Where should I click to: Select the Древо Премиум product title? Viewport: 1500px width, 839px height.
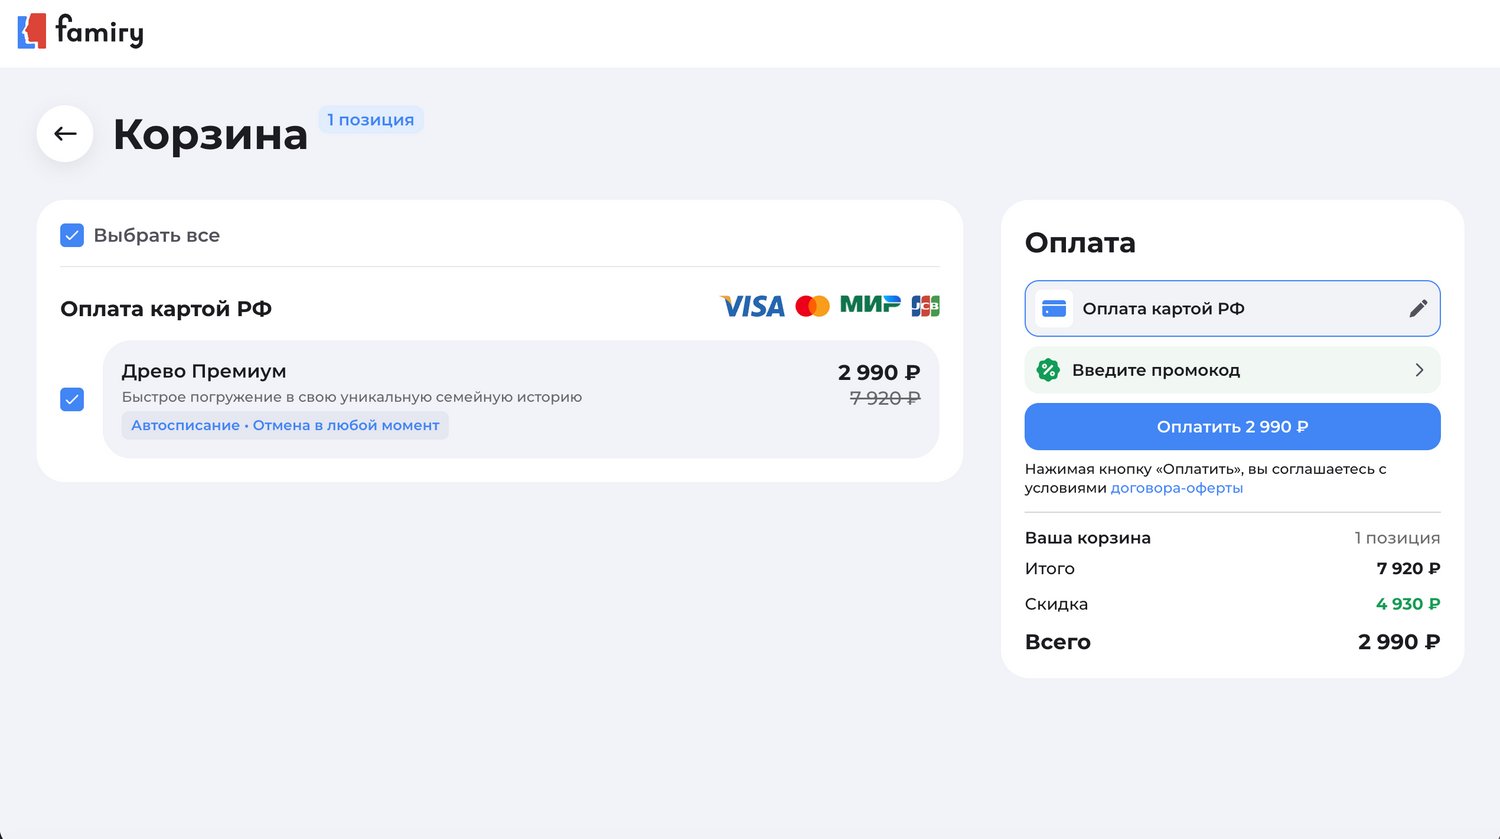(x=204, y=371)
